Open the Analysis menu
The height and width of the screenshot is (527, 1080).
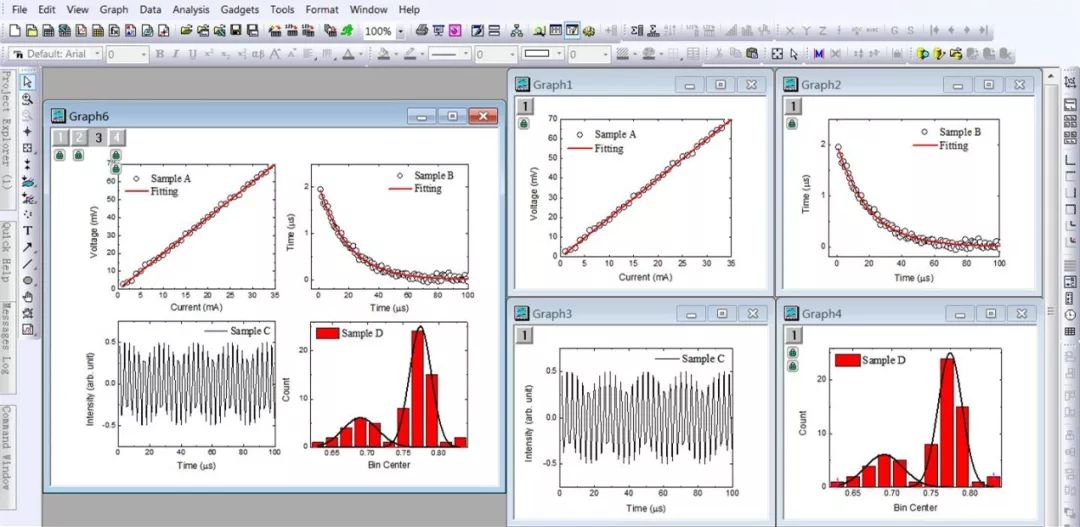click(191, 10)
